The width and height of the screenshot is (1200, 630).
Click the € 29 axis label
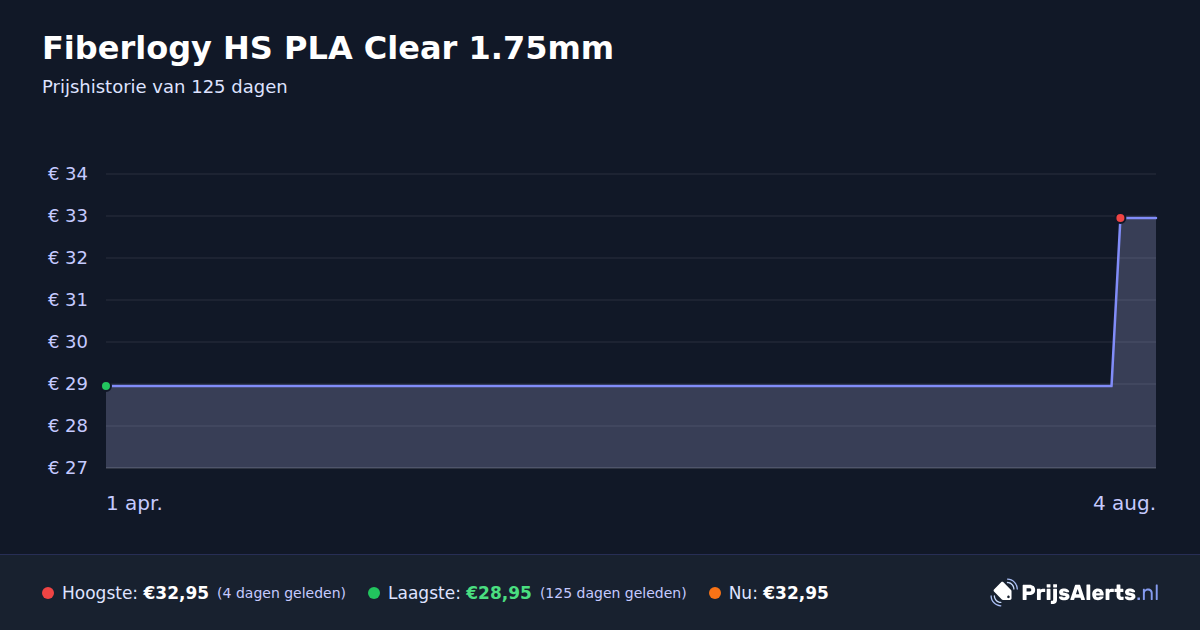(68, 384)
